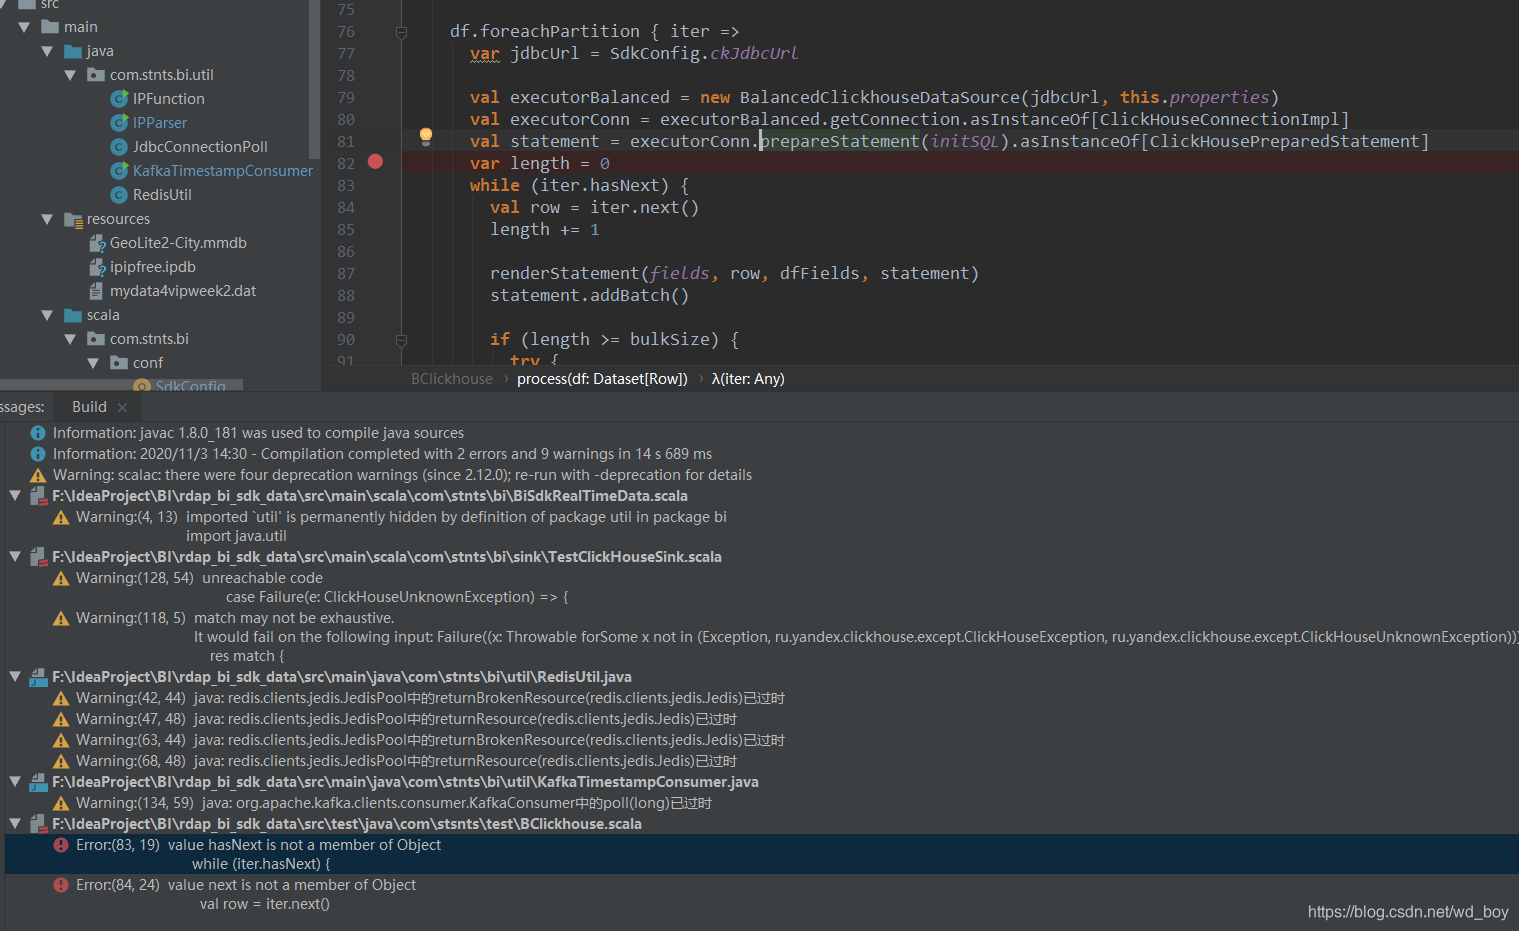Click the src folder icon atop the project tree

[x=28, y=5]
